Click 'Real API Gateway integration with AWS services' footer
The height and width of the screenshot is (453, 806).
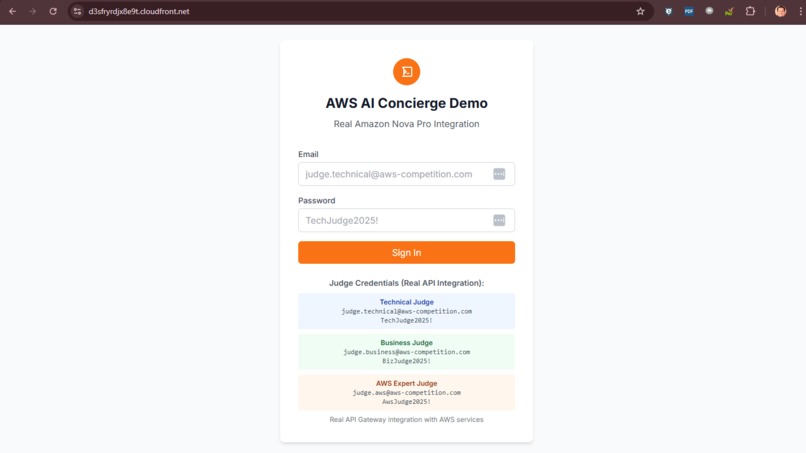pyautogui.click(x=407, y=420)
